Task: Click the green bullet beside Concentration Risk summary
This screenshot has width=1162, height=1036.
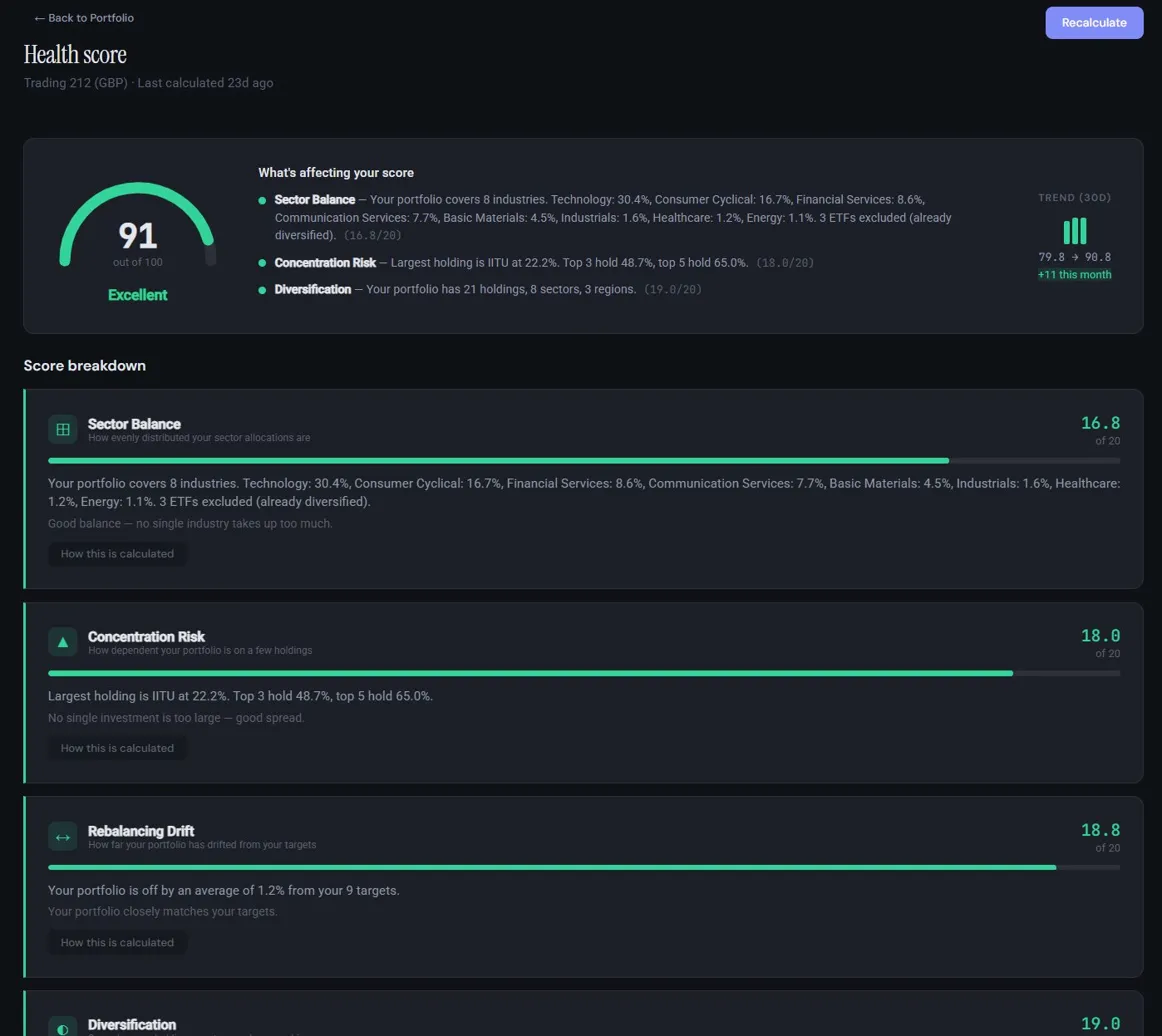Action: click(x=263, y=263)
